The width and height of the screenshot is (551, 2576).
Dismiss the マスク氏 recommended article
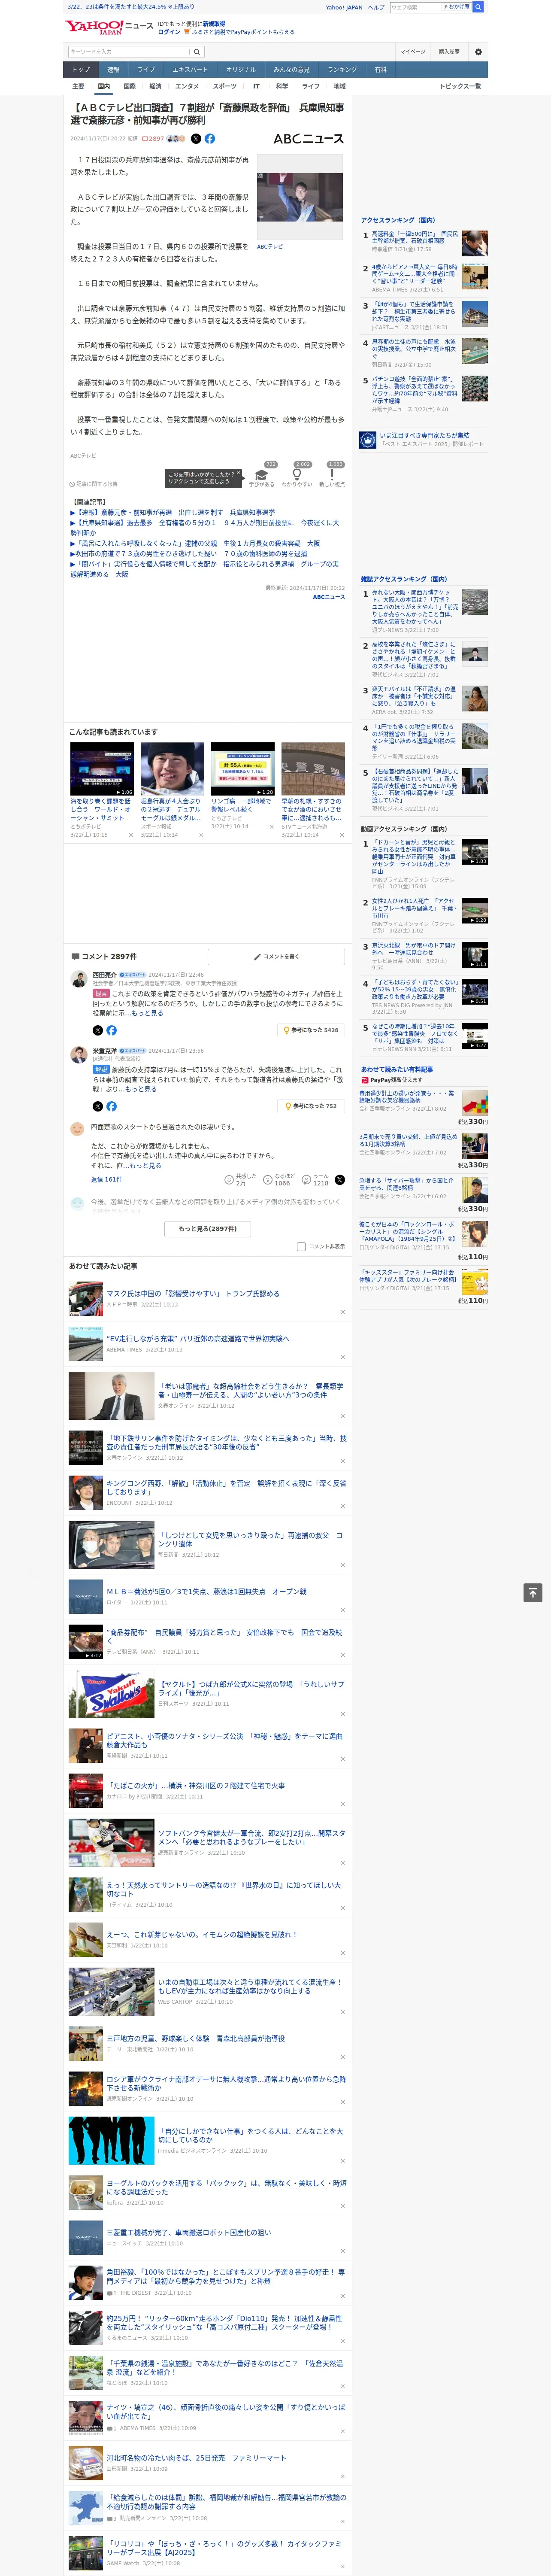[342, 1312]
